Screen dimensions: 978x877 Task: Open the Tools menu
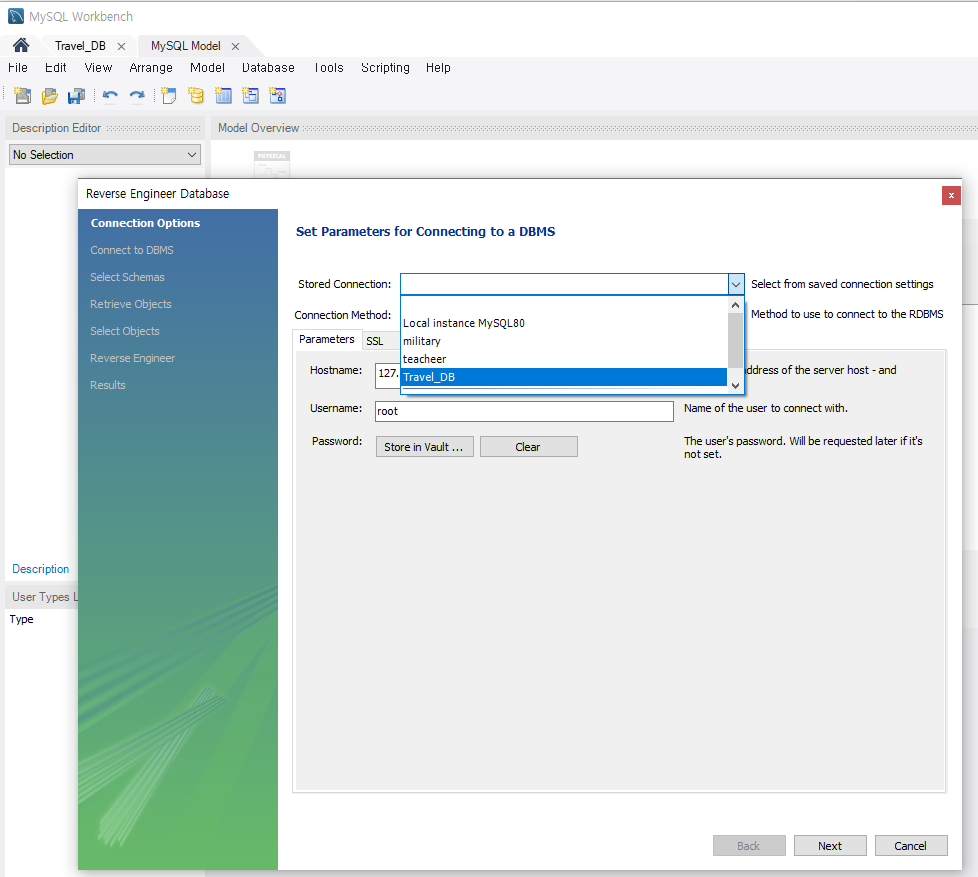pyautogui.click(x=329, y=67)
